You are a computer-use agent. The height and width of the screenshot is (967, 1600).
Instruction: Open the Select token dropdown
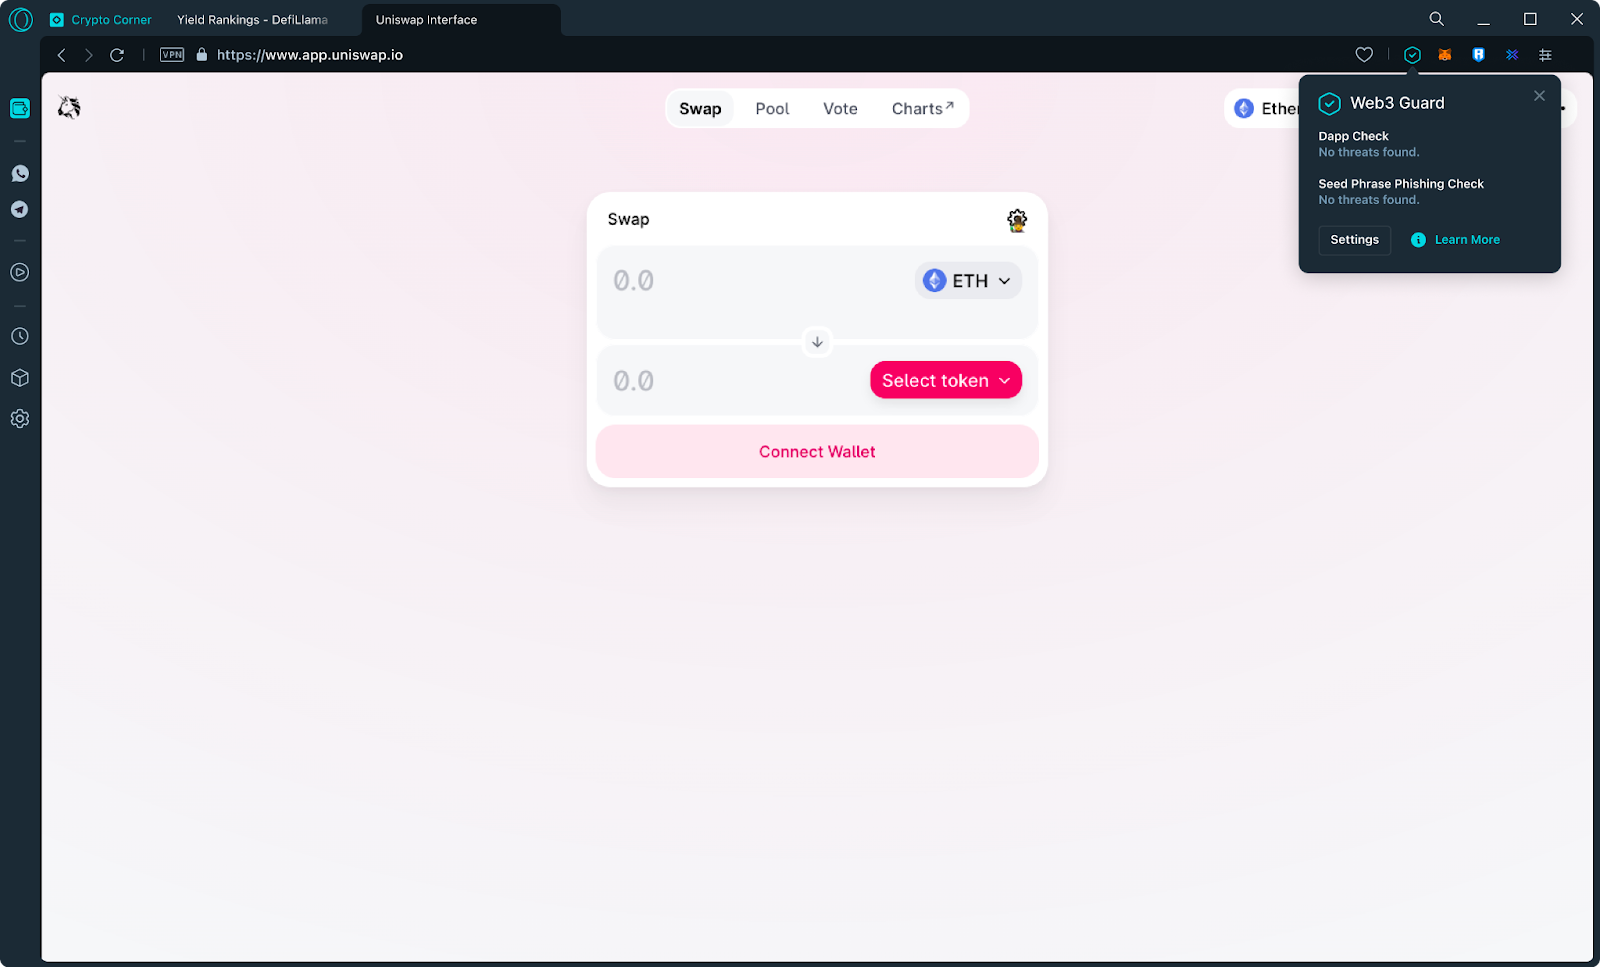click(946, 380)
